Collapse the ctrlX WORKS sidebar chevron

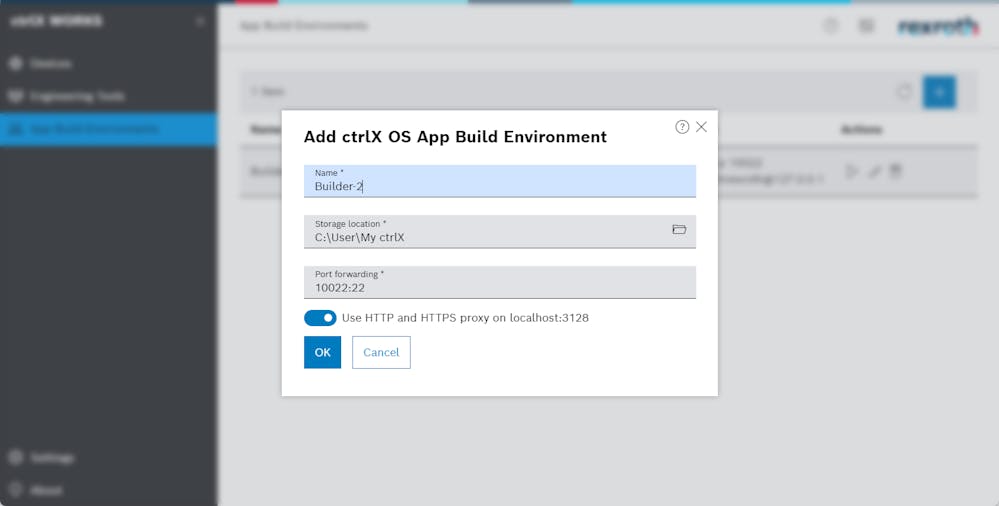(200, 21)
